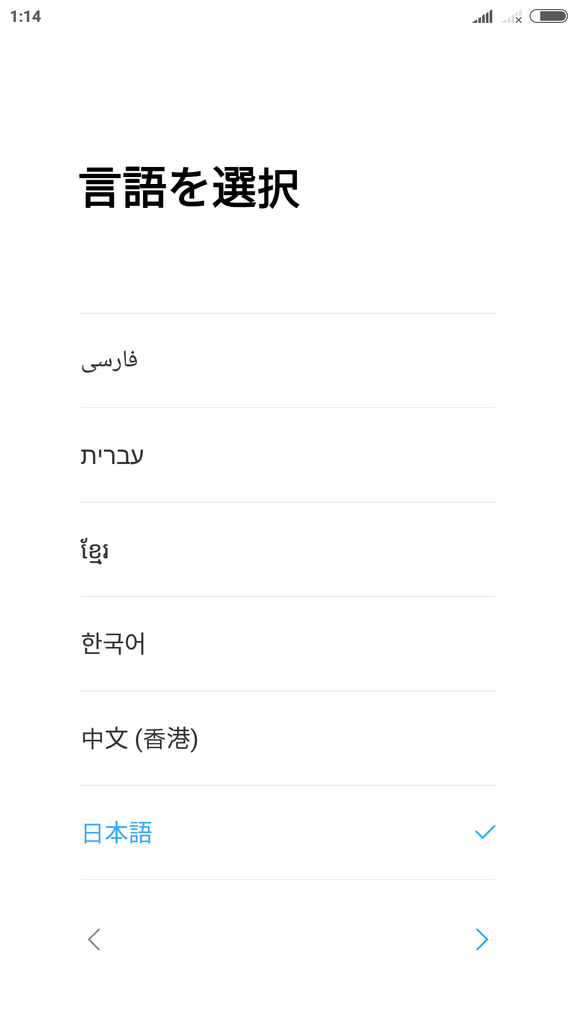This screenshot has height=1024, width=576.
Task: Tap the blue next arrow
Action: click(482, 939)
